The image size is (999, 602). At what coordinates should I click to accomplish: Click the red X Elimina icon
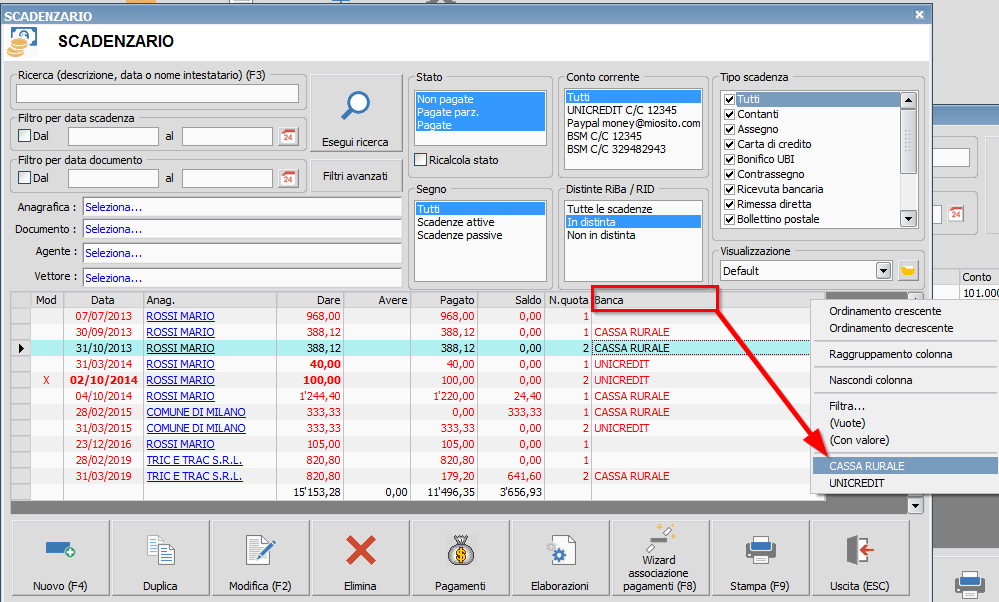click(x=361, y=550)
